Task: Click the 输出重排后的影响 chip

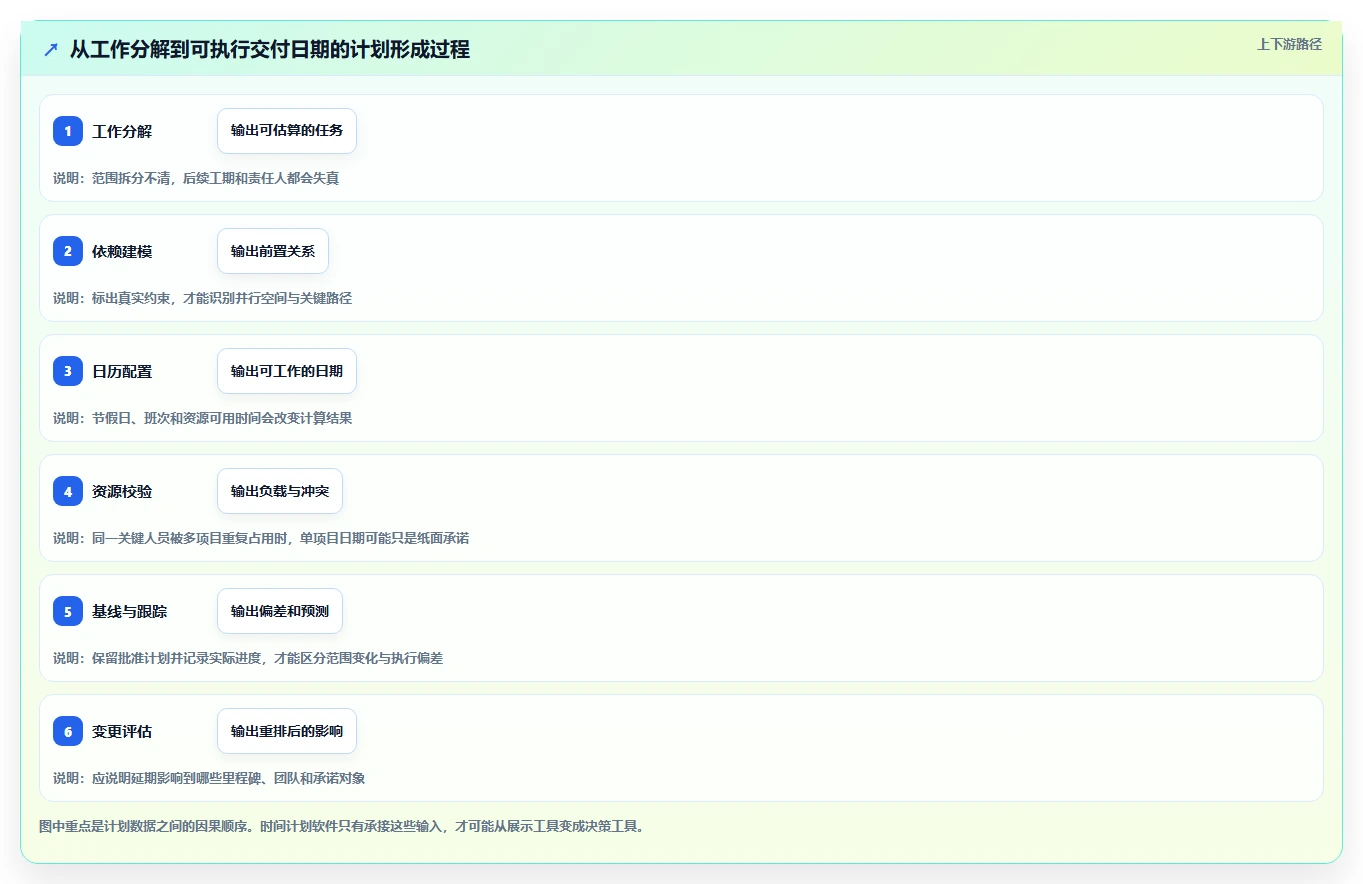Action: (x=287, y=731)
